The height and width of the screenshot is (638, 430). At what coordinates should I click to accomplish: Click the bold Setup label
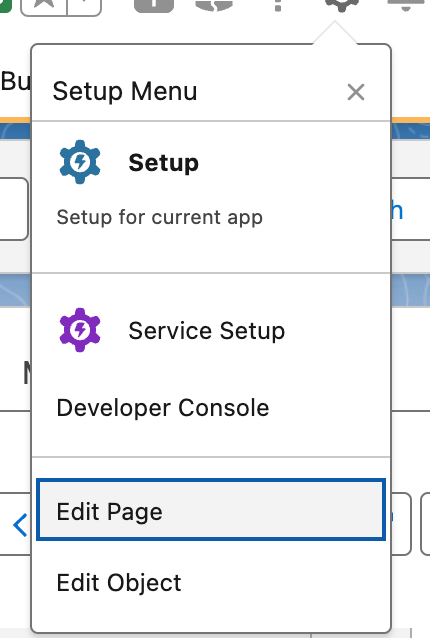164,163
